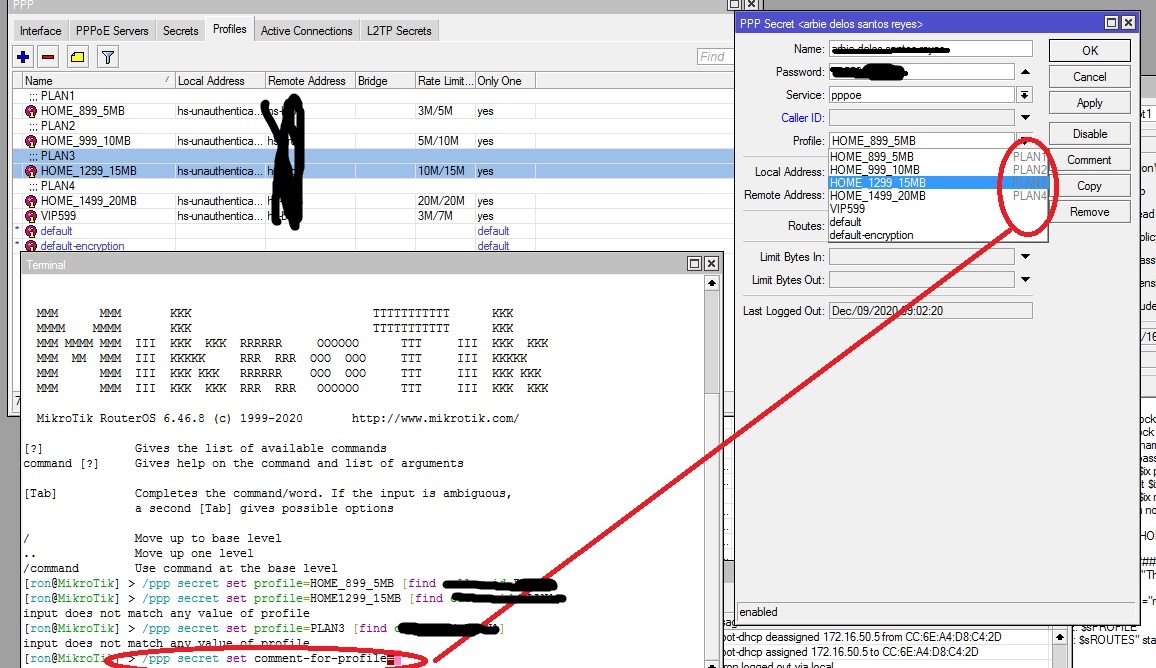Open the PPPoE Servers tab
The width and height of the screenshot is (1156, 668).
pos(112,31)
